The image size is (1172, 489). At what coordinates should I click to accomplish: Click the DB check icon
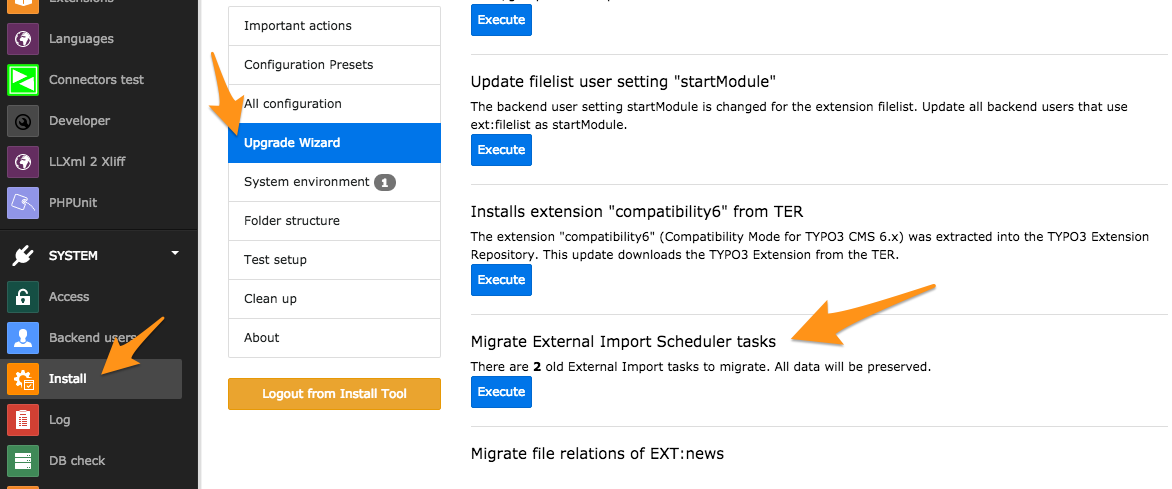coord(22,461)
